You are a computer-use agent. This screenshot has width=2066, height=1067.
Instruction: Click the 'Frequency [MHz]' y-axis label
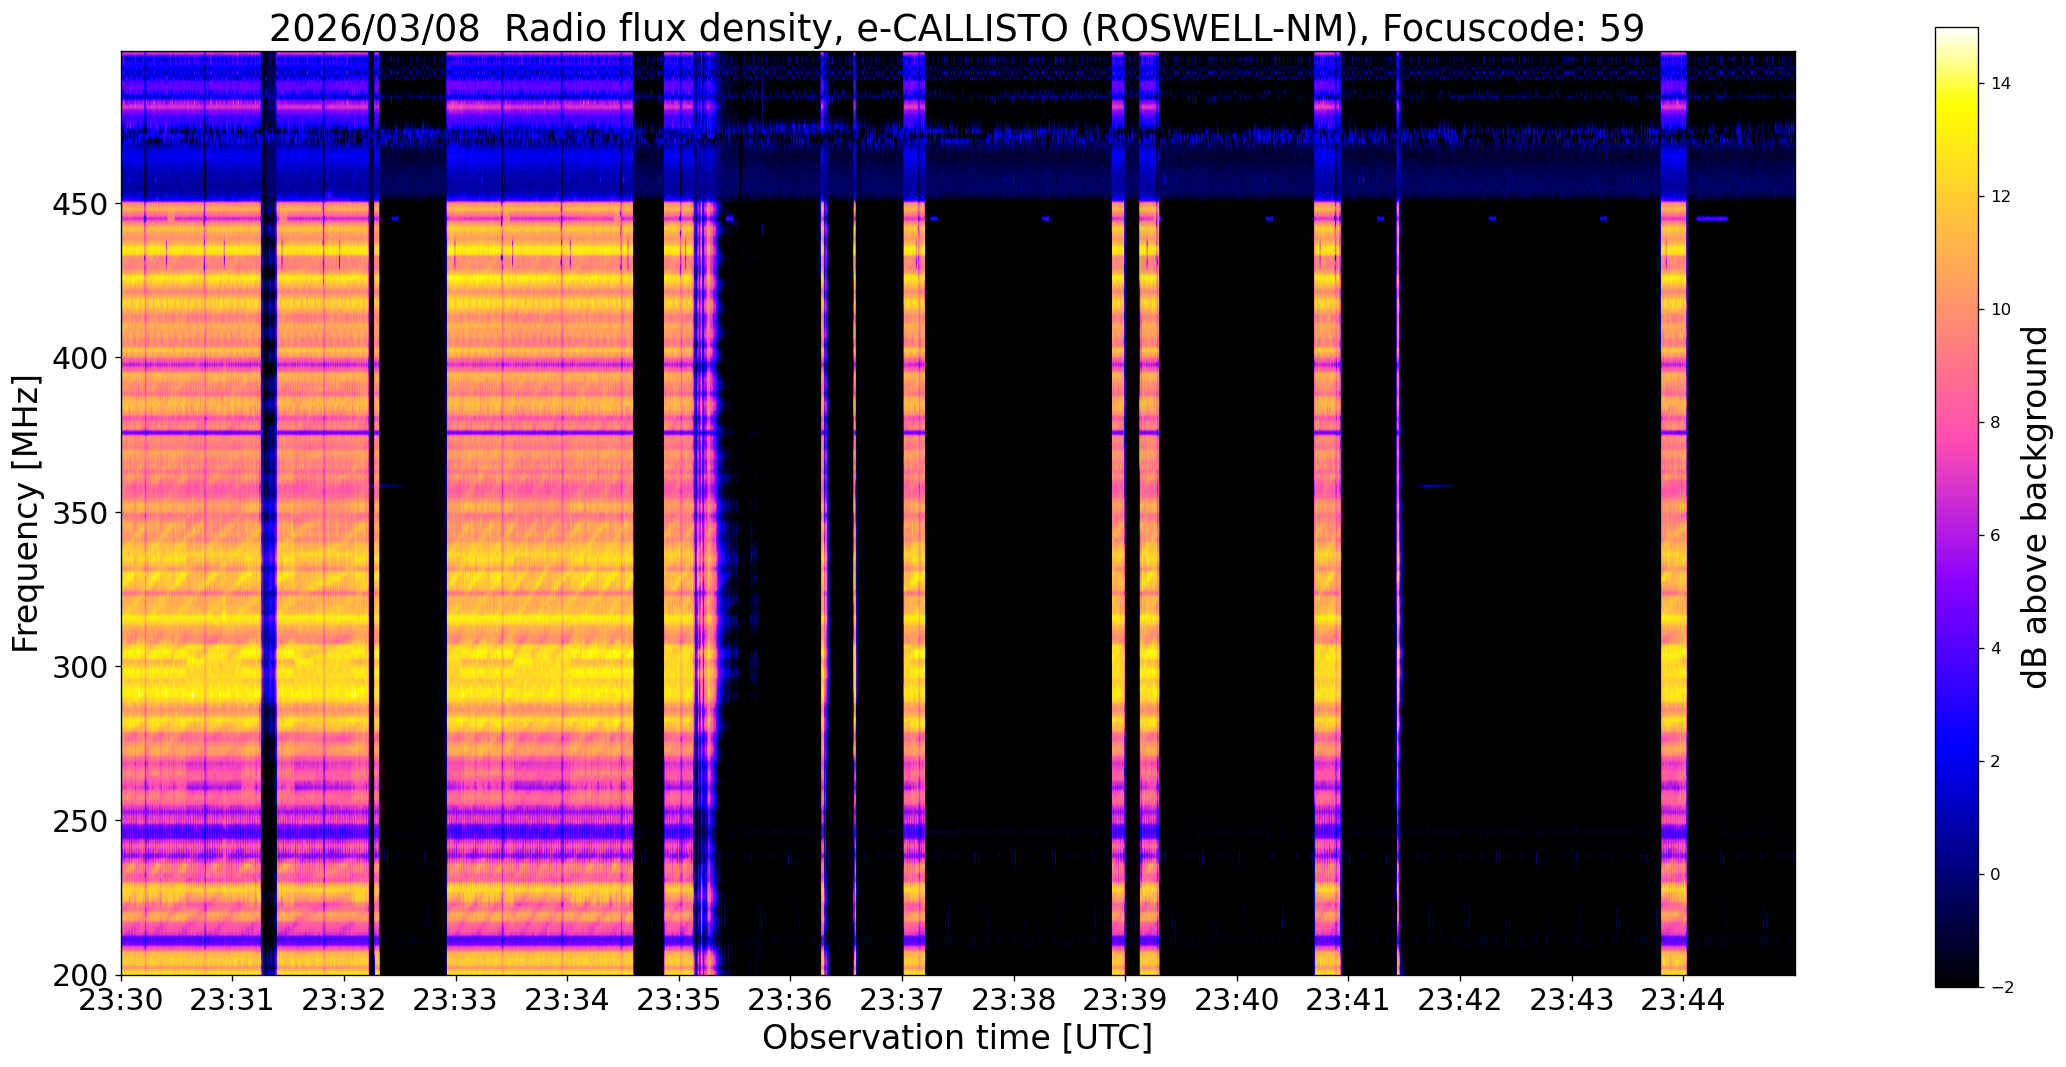[26, 513]
